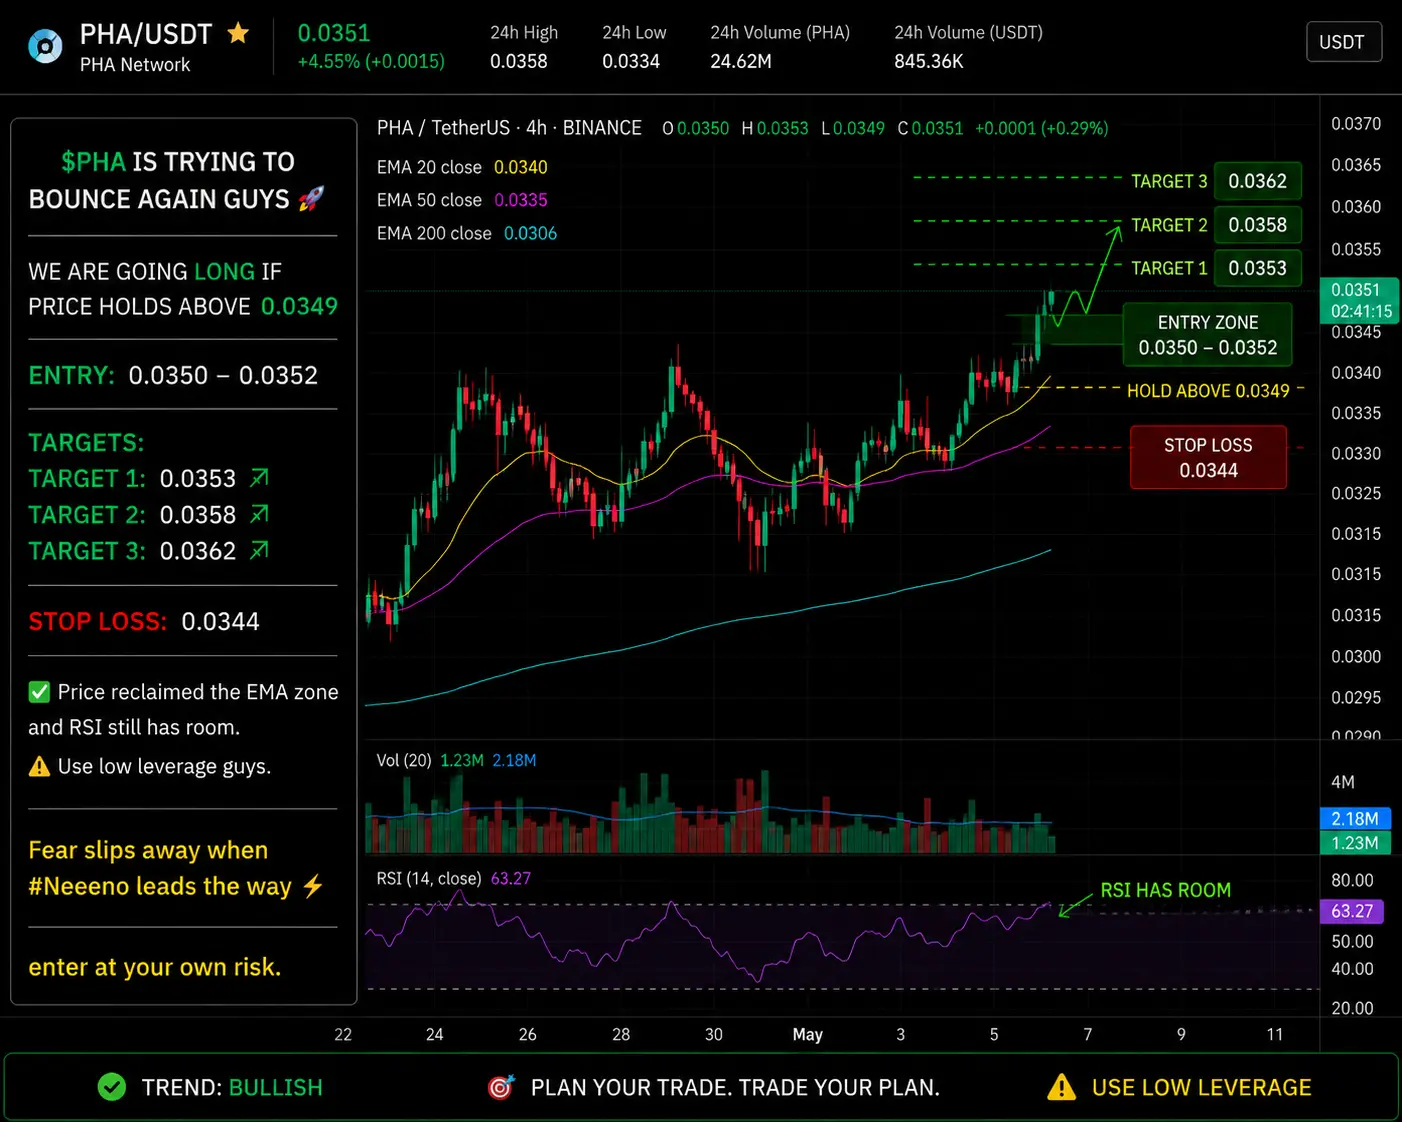Click the 'May' label on the time axis
Viewport: 1402px width, 1122px height.
807,1034
